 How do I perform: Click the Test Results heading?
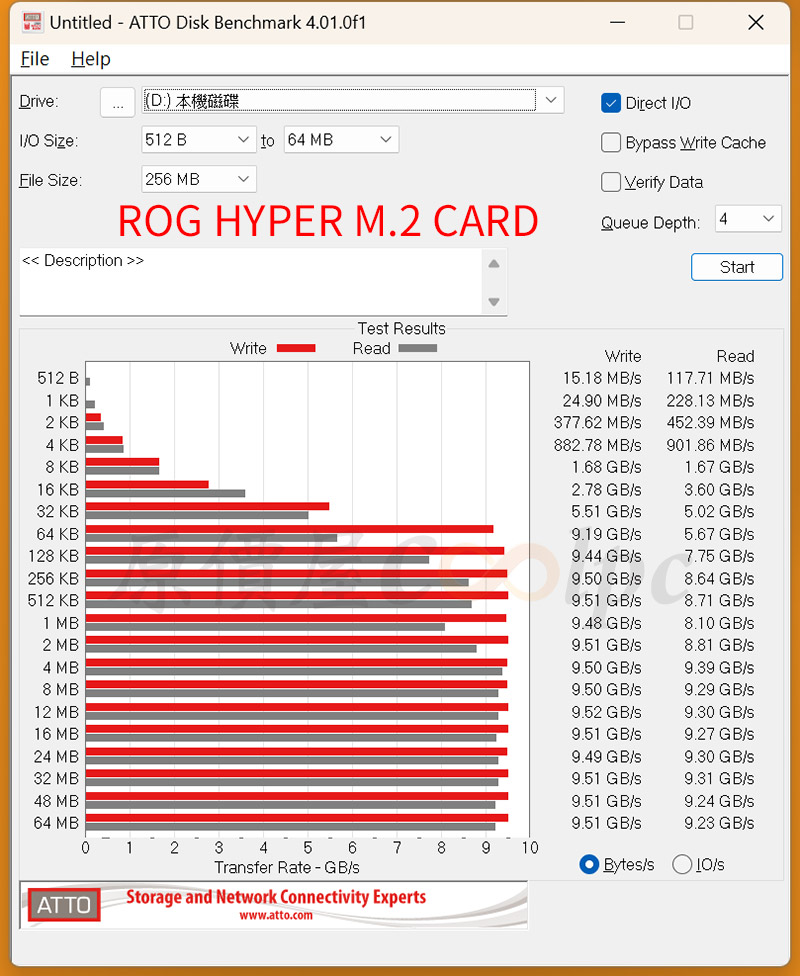[402, 329]
